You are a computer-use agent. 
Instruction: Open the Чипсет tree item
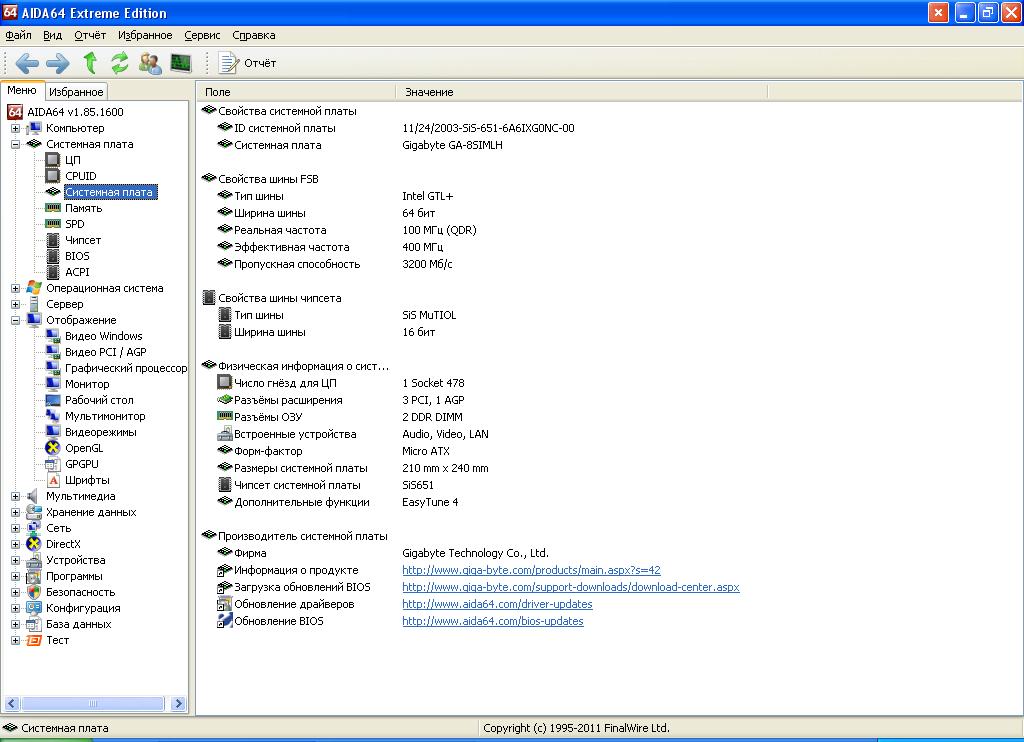(x=83, y=240)
